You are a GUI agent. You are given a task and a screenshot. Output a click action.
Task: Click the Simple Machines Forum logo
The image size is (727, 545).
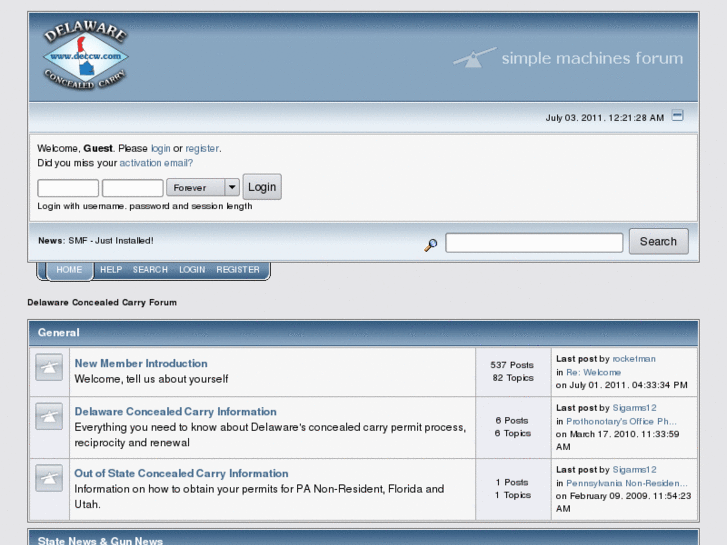coord(568,58)
